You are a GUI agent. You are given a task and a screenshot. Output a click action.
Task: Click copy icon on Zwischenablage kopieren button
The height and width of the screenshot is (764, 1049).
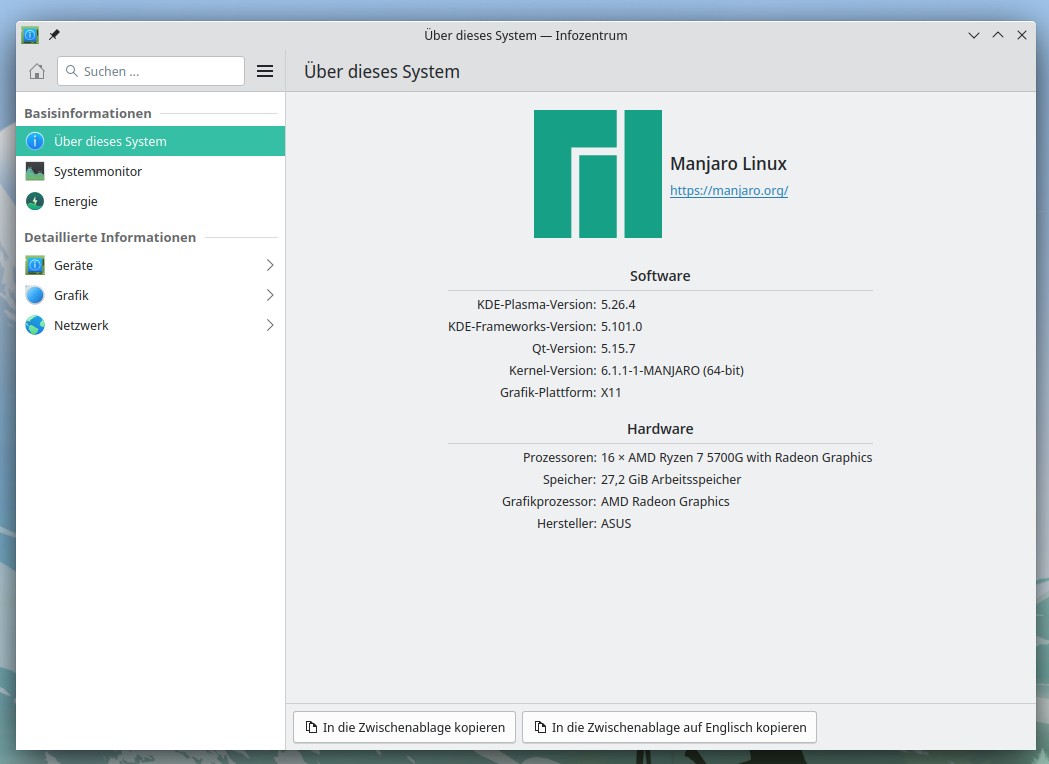pos(311,727)
